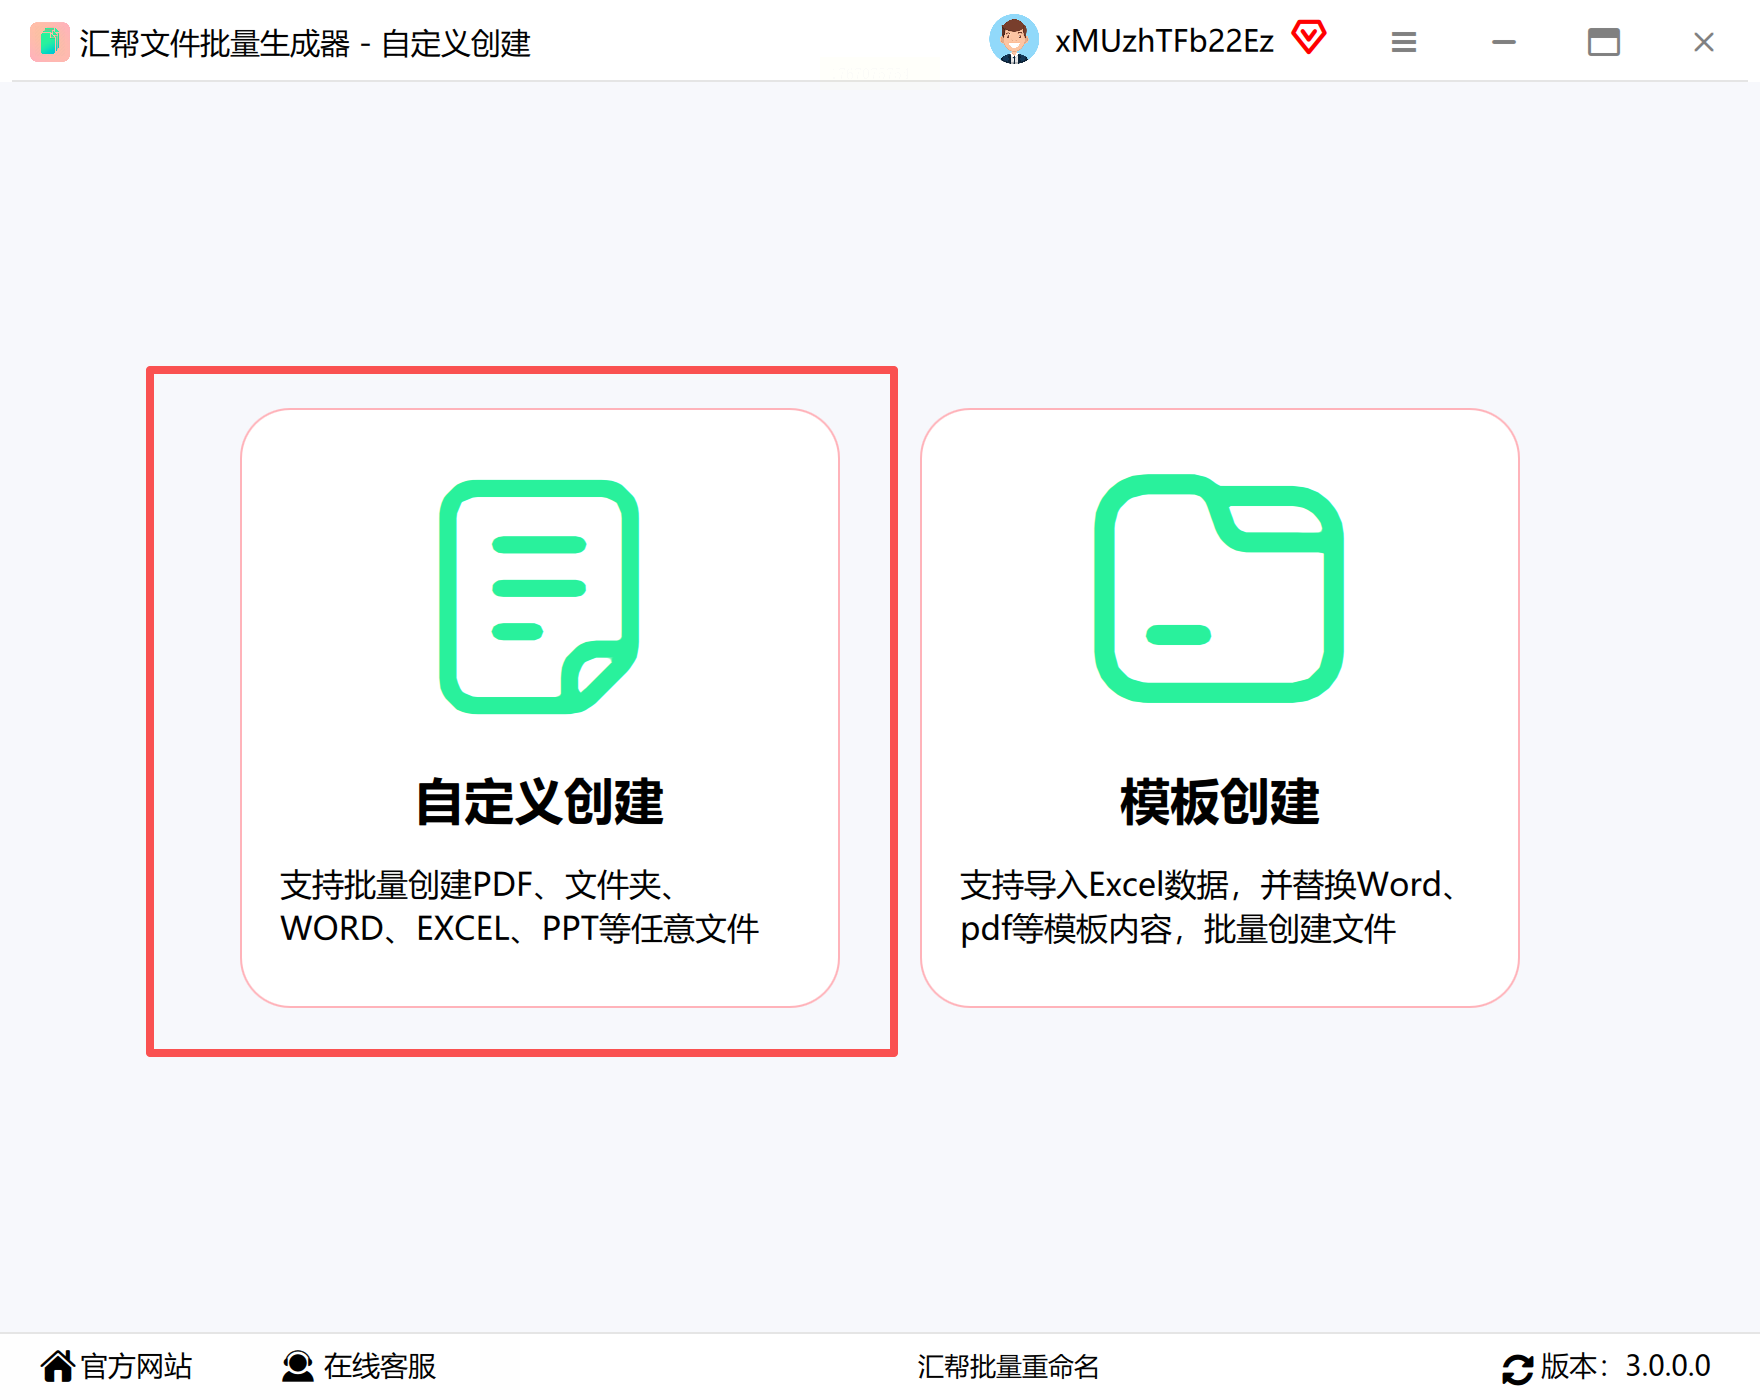Click the app logo icon in title bar
This screenshot has height=1400, width=1760.
pos(49,42)
